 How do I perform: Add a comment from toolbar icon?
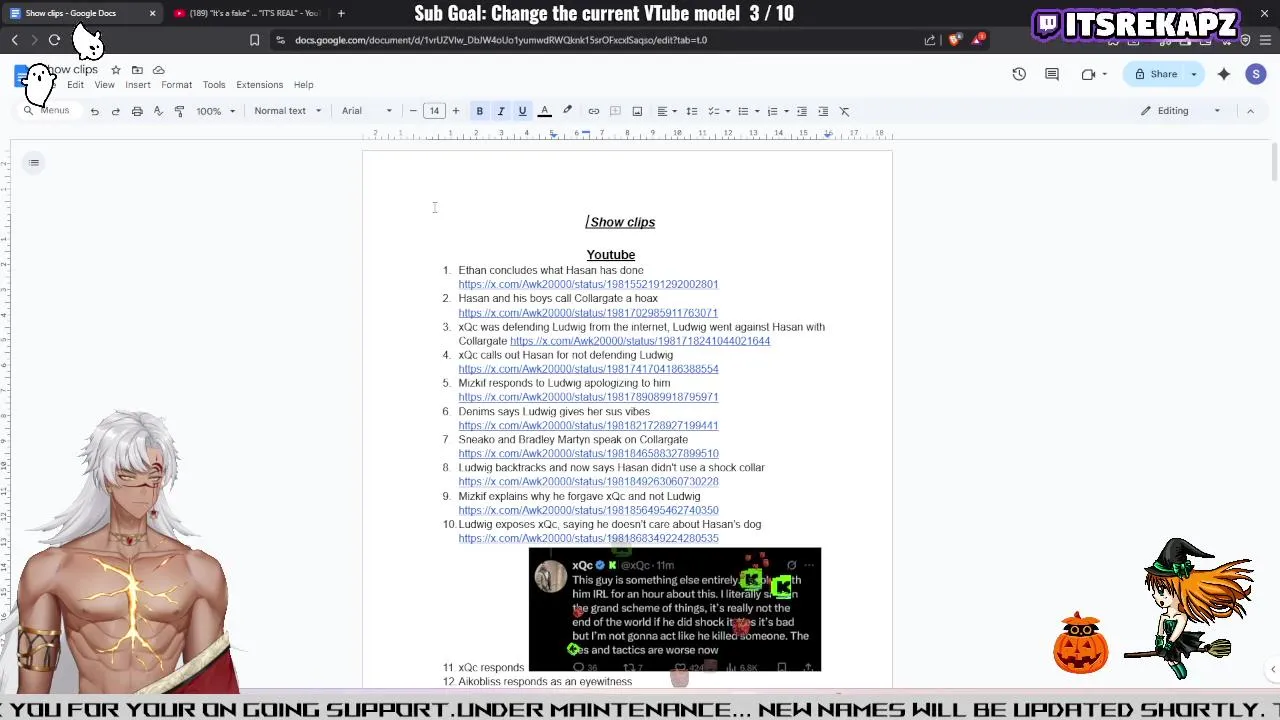coord(615,111)
